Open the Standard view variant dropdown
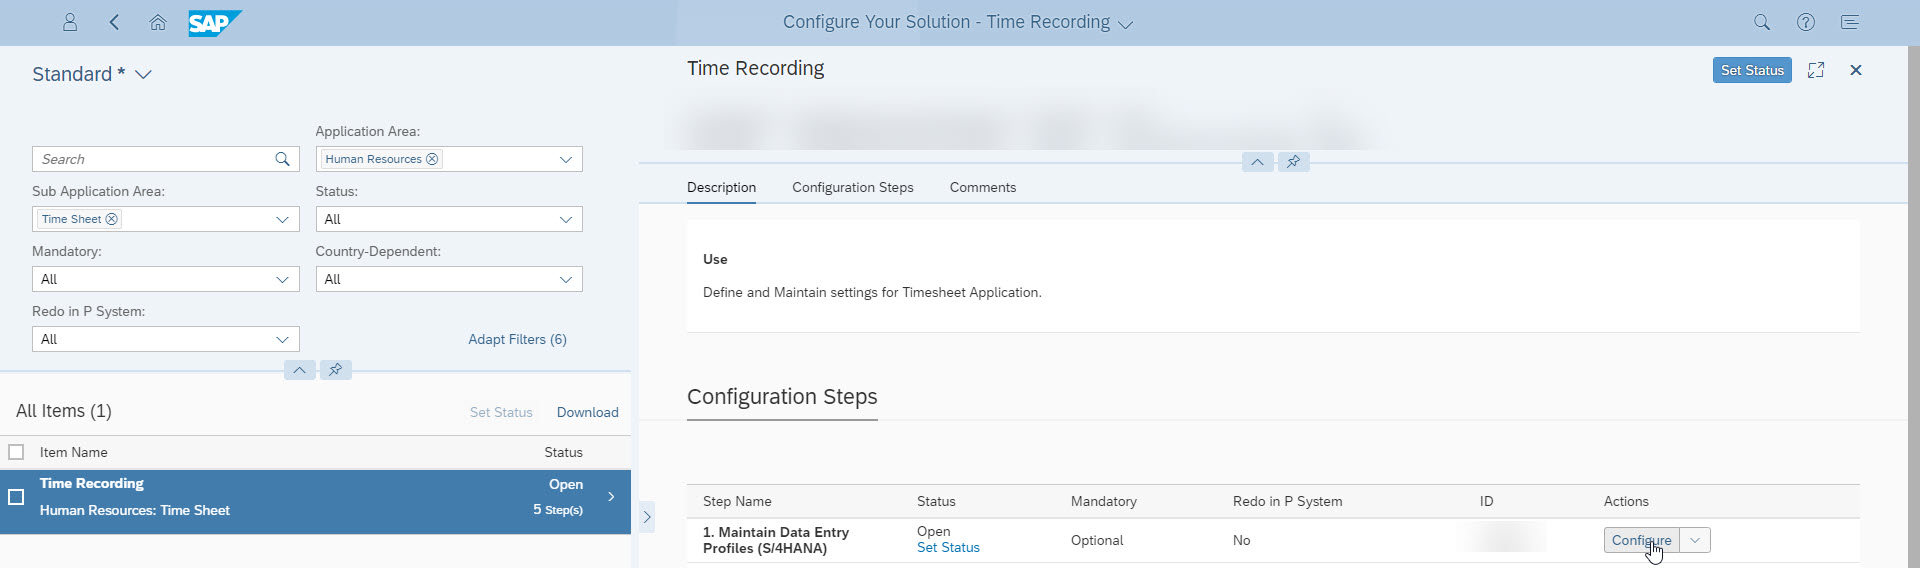1920x568 pixels. (143, 75)
